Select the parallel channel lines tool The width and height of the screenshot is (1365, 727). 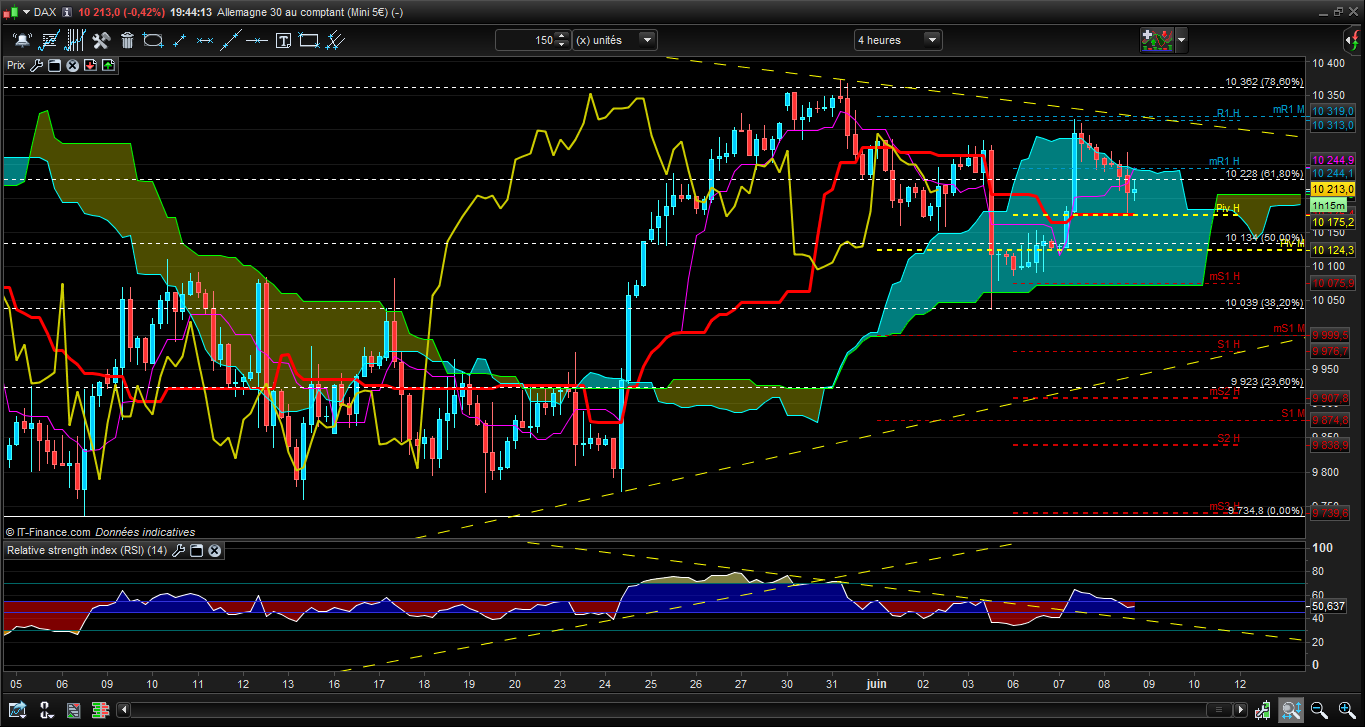pyautogui.click(x=335, y=40)
